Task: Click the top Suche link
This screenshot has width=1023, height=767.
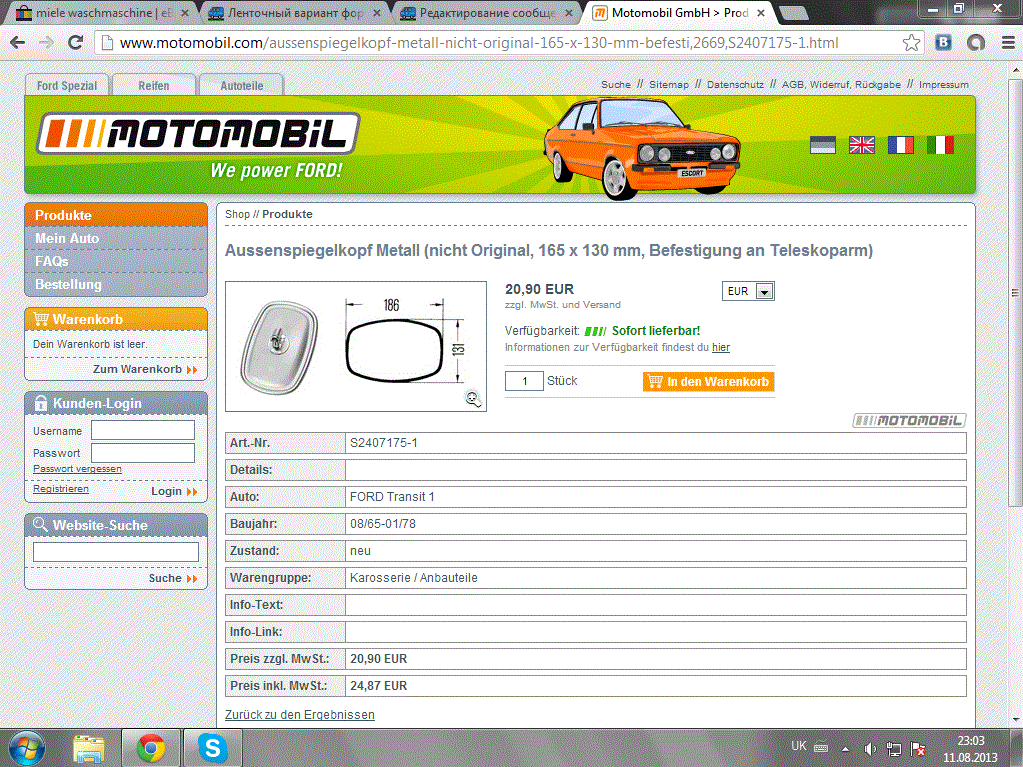Action: [616, 84]
